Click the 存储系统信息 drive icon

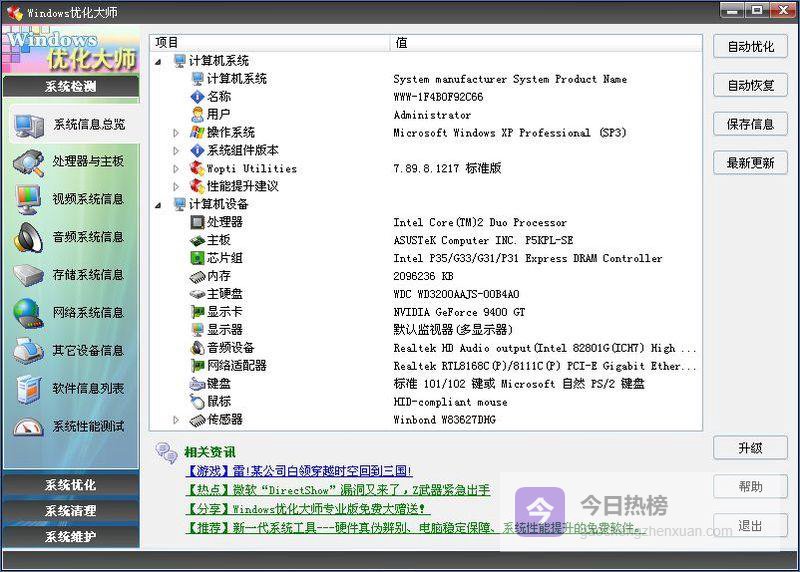pos(28,275)
